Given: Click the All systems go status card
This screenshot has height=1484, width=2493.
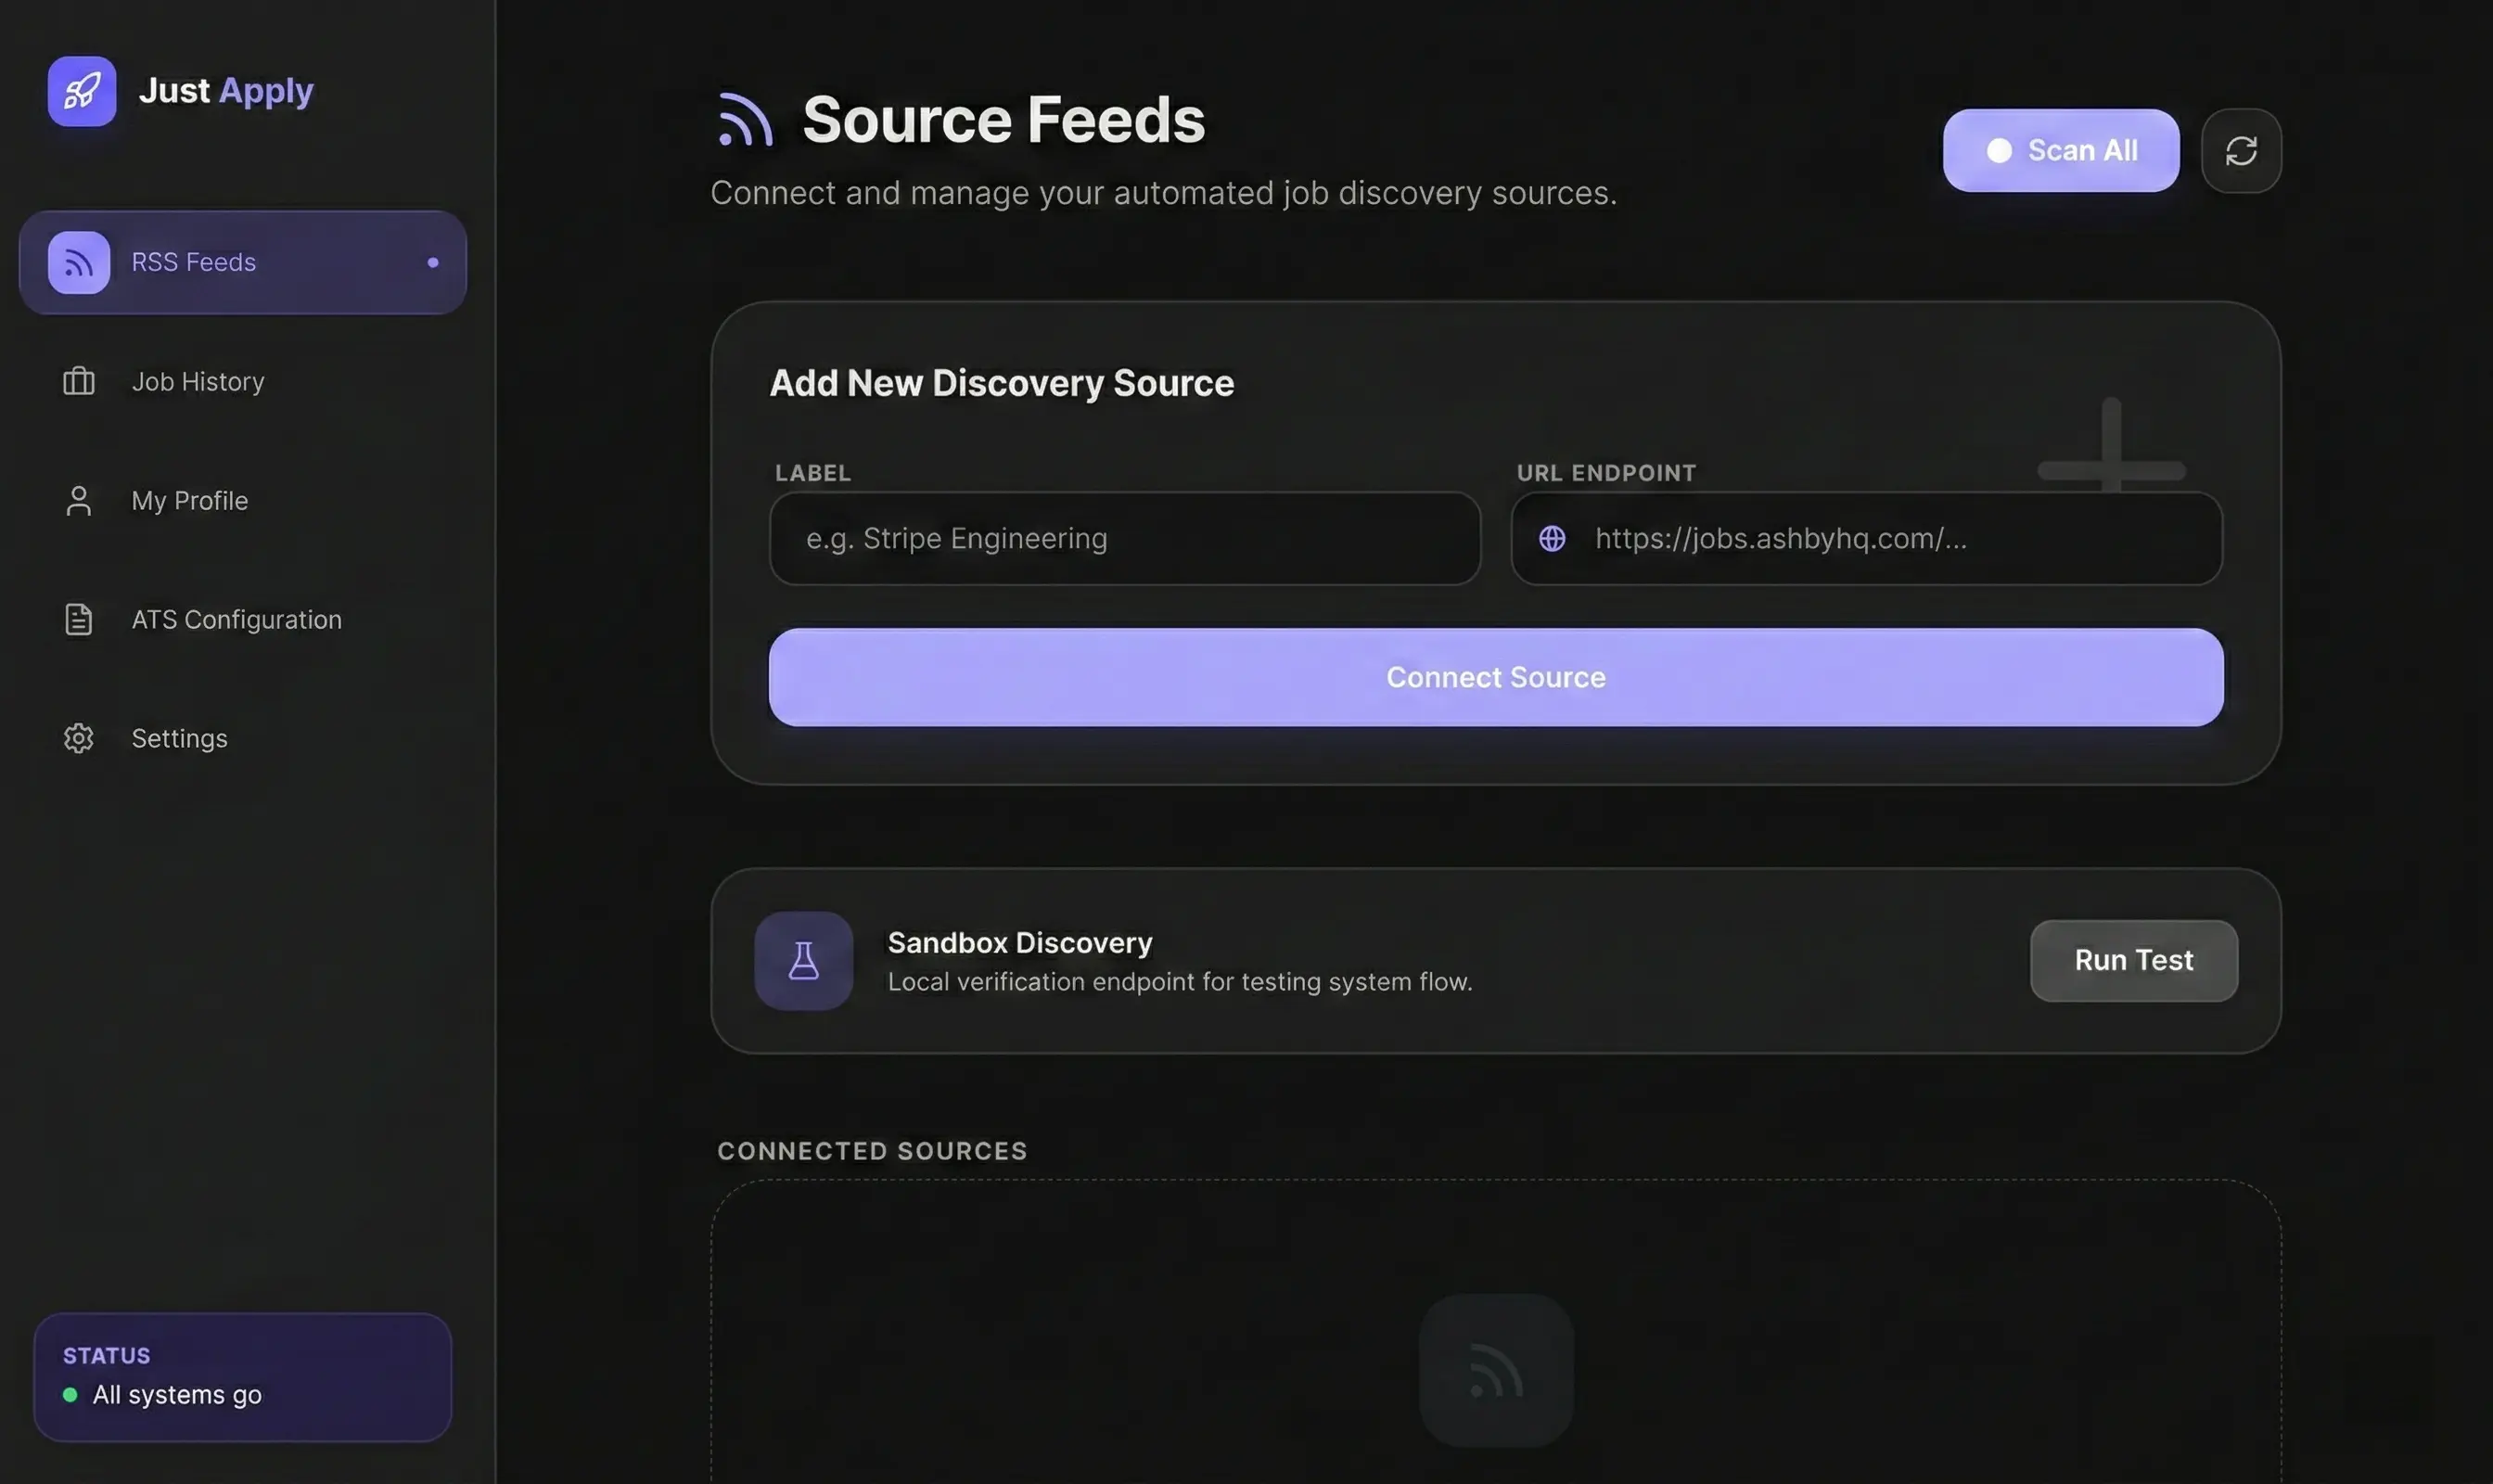Looking at the screenshot, I should coord(242,1376).
